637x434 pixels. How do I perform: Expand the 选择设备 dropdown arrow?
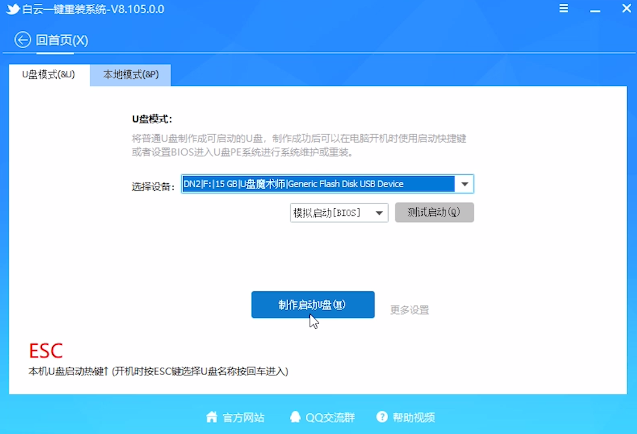[x=464, y=184]
